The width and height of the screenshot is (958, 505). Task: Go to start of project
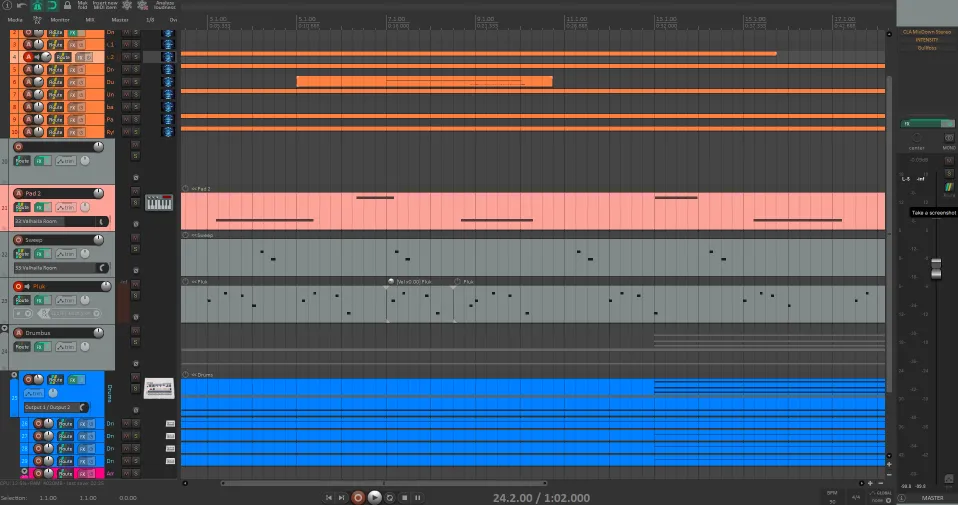coord(328,498)
